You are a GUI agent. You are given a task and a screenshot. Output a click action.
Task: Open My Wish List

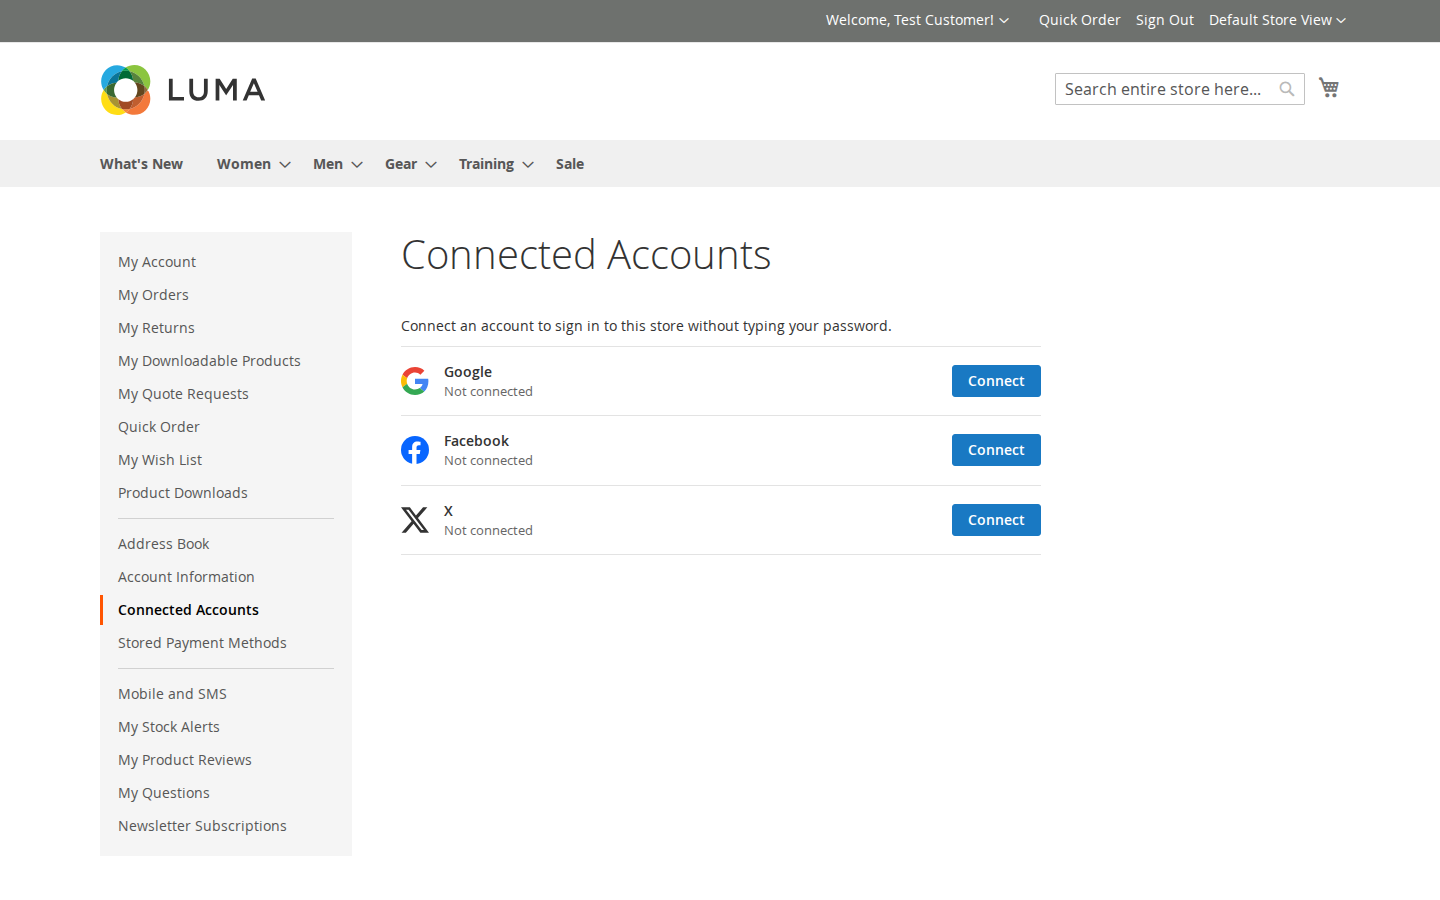[160, 460]
